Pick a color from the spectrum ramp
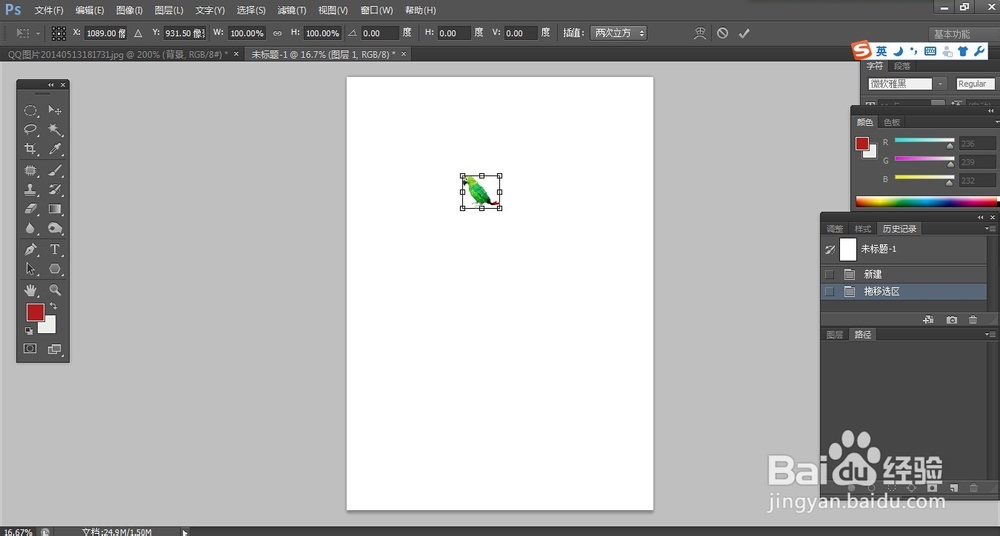Screen dimensions: 1000x536 coord(927,202)
